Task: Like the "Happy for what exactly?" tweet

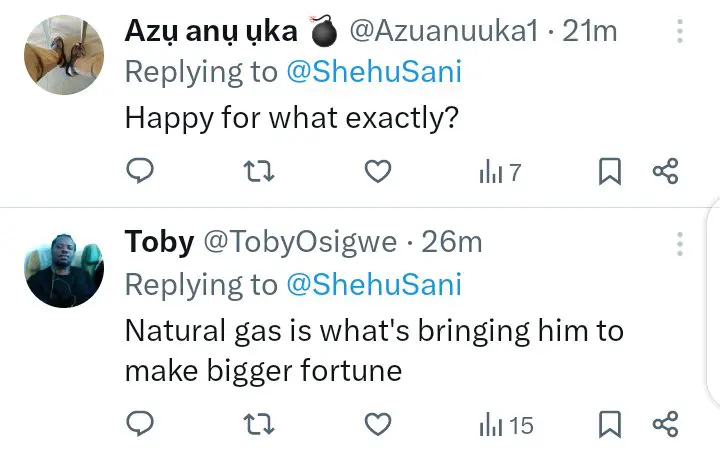Action: coord(377,173)
